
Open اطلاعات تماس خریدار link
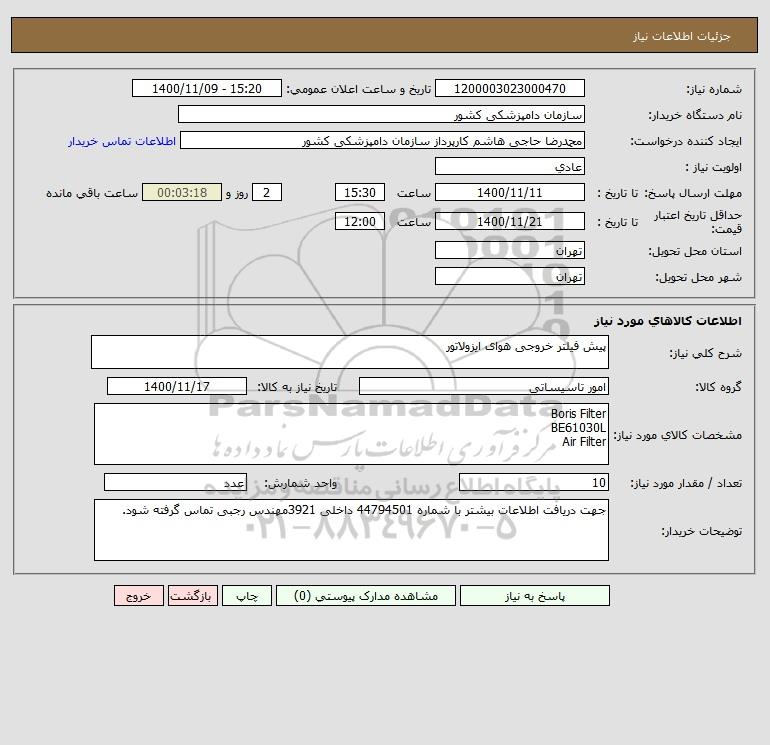(122, 141)
